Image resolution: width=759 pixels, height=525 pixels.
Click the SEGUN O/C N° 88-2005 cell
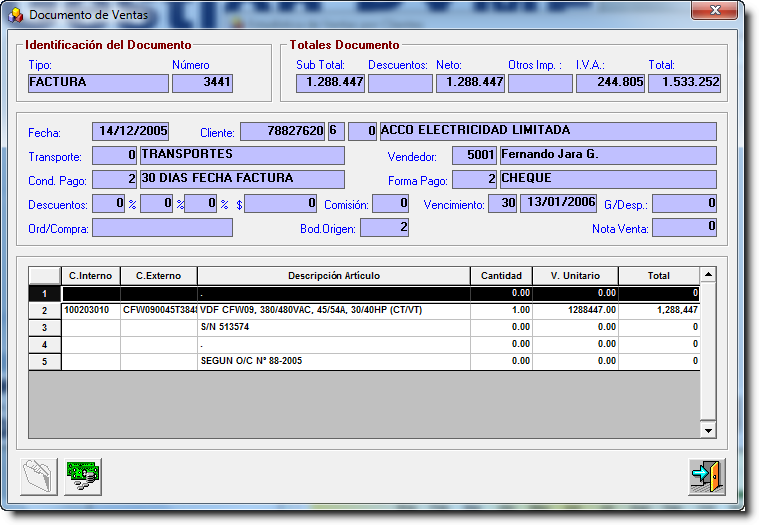pos(334,361)
